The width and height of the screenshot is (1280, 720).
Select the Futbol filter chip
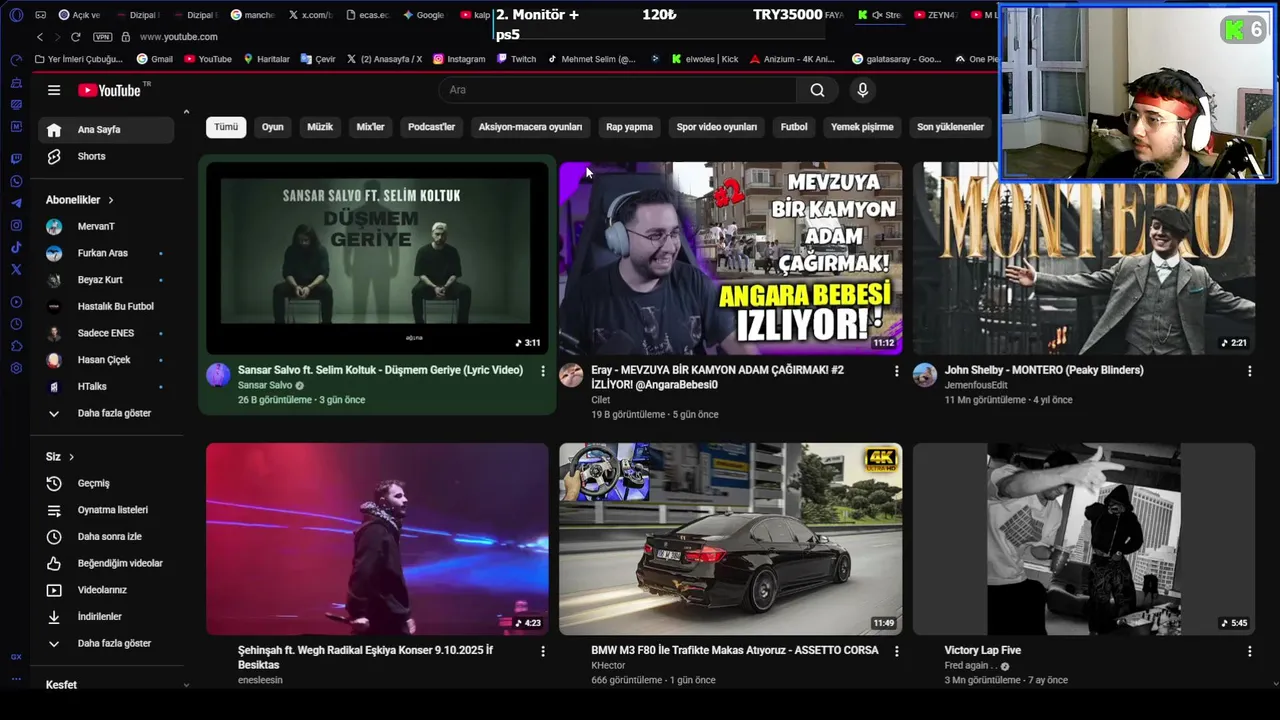[794, 127]
